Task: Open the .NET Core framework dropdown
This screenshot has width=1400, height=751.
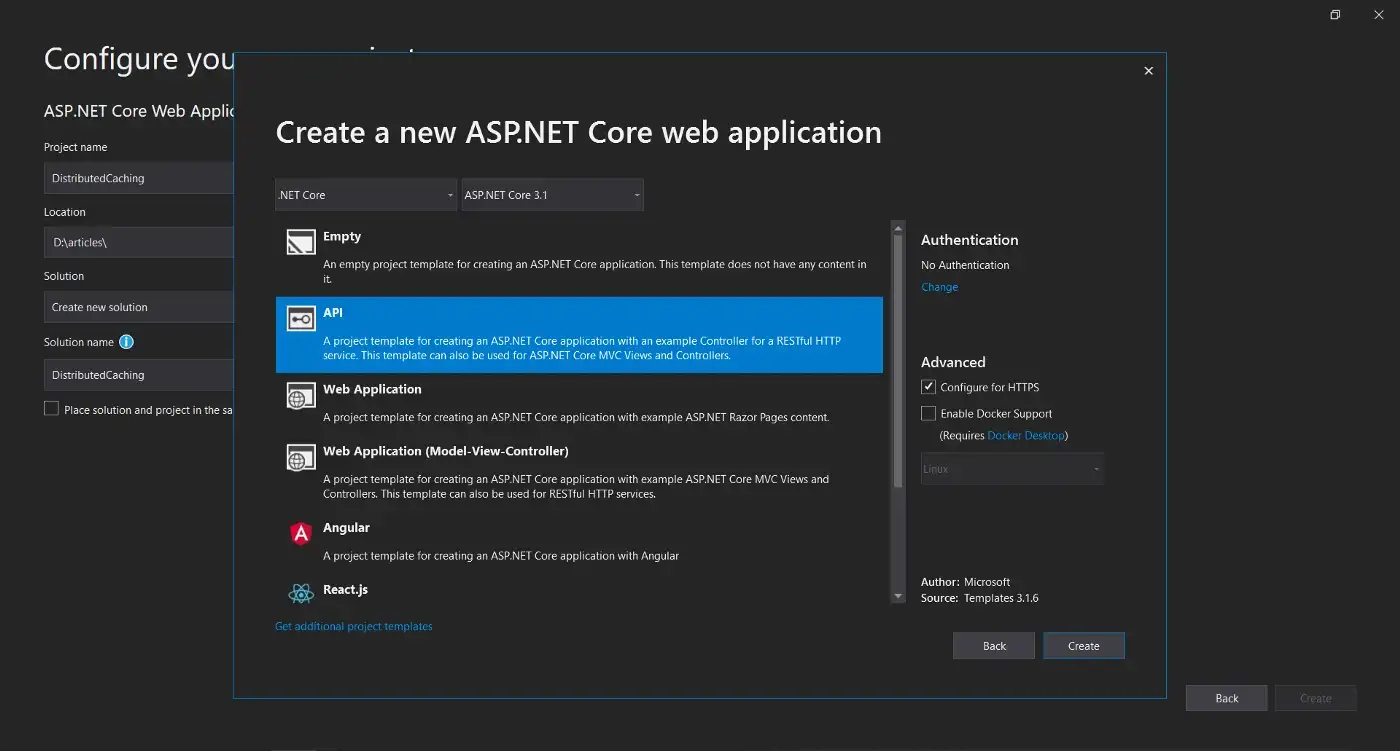Action: (366, 195)
